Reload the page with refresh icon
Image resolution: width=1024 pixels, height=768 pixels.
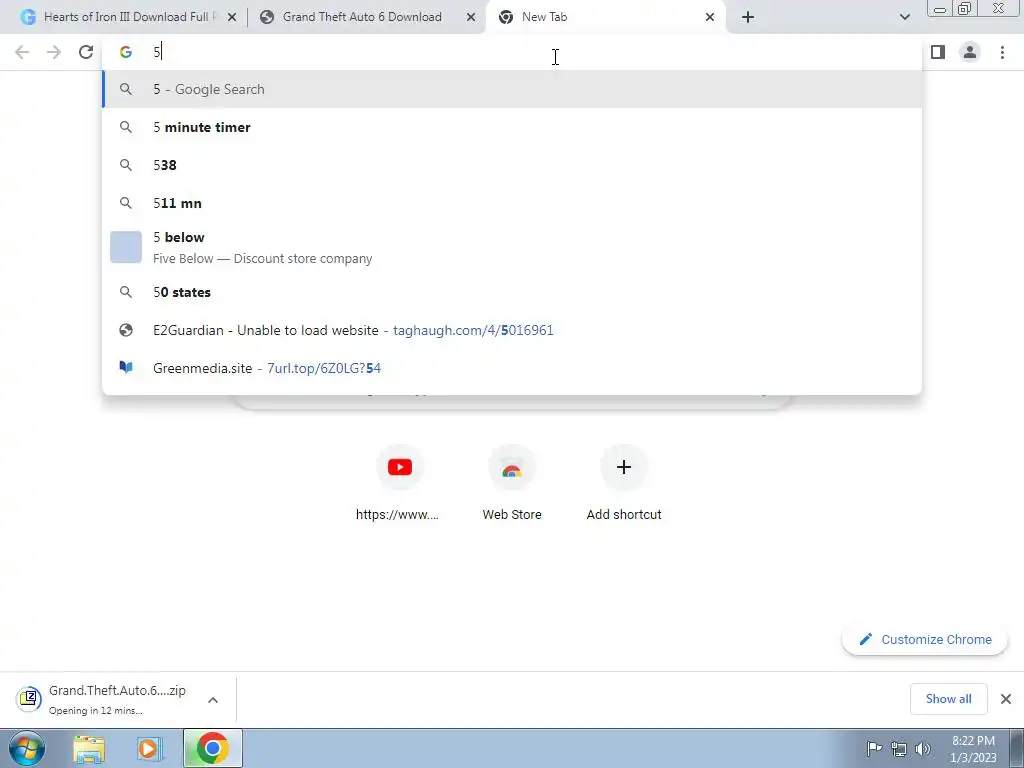point(86,52)
